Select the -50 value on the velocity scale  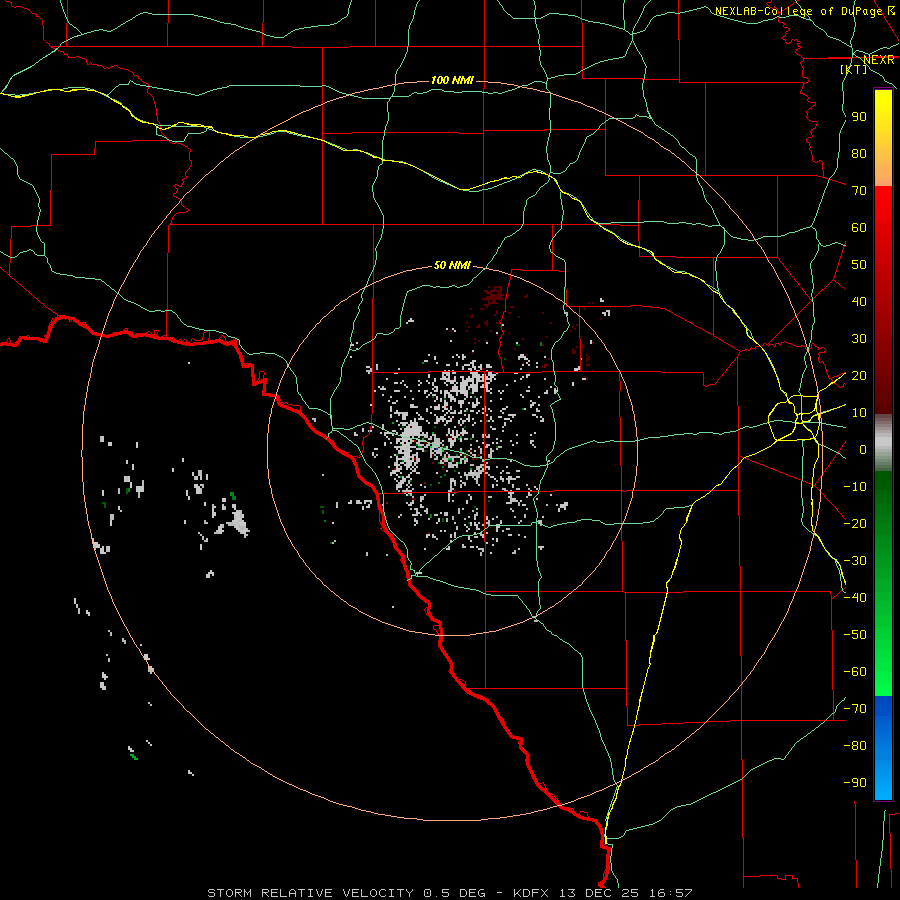(x=855, y=635)
